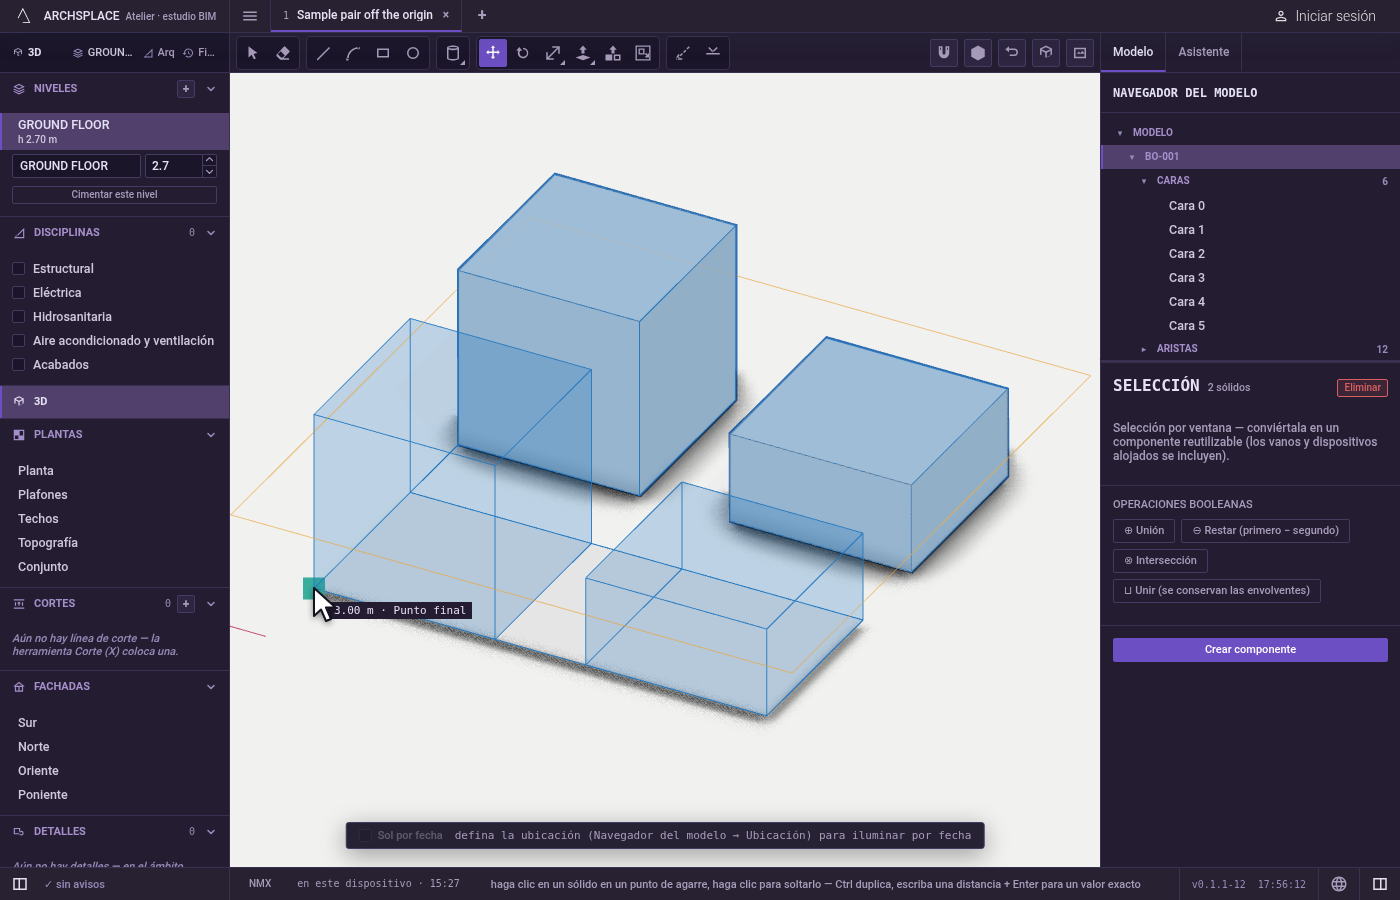The image size is (1400, 900).
Task: Click the hexagon solid view icon
Action: [x=978, y=53]
